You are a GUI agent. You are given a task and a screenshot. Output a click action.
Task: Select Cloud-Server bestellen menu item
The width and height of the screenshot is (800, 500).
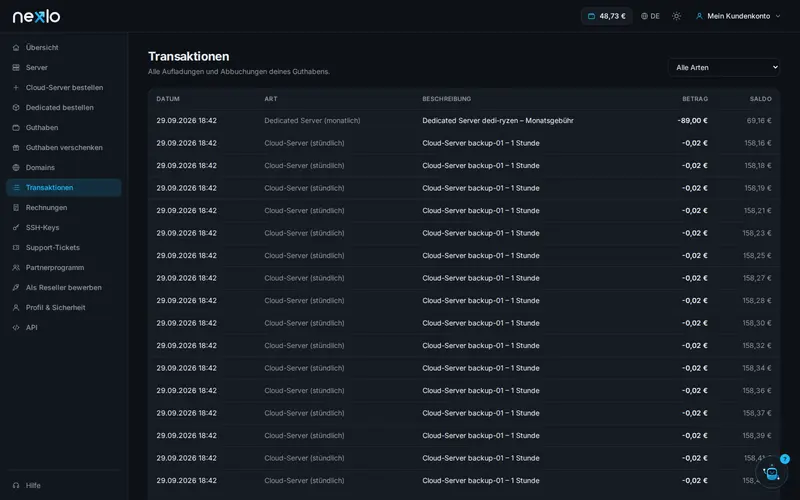64,87
